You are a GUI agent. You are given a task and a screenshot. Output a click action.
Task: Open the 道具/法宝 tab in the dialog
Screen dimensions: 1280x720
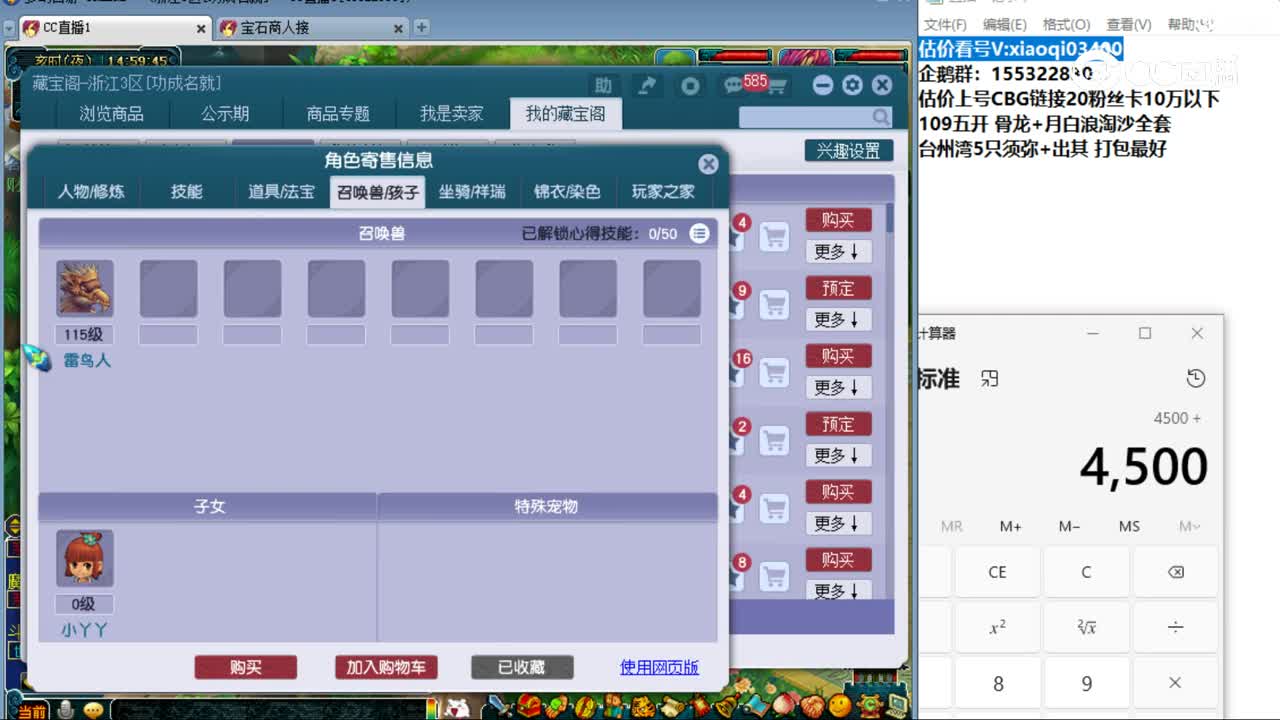[x=281, y=192]
